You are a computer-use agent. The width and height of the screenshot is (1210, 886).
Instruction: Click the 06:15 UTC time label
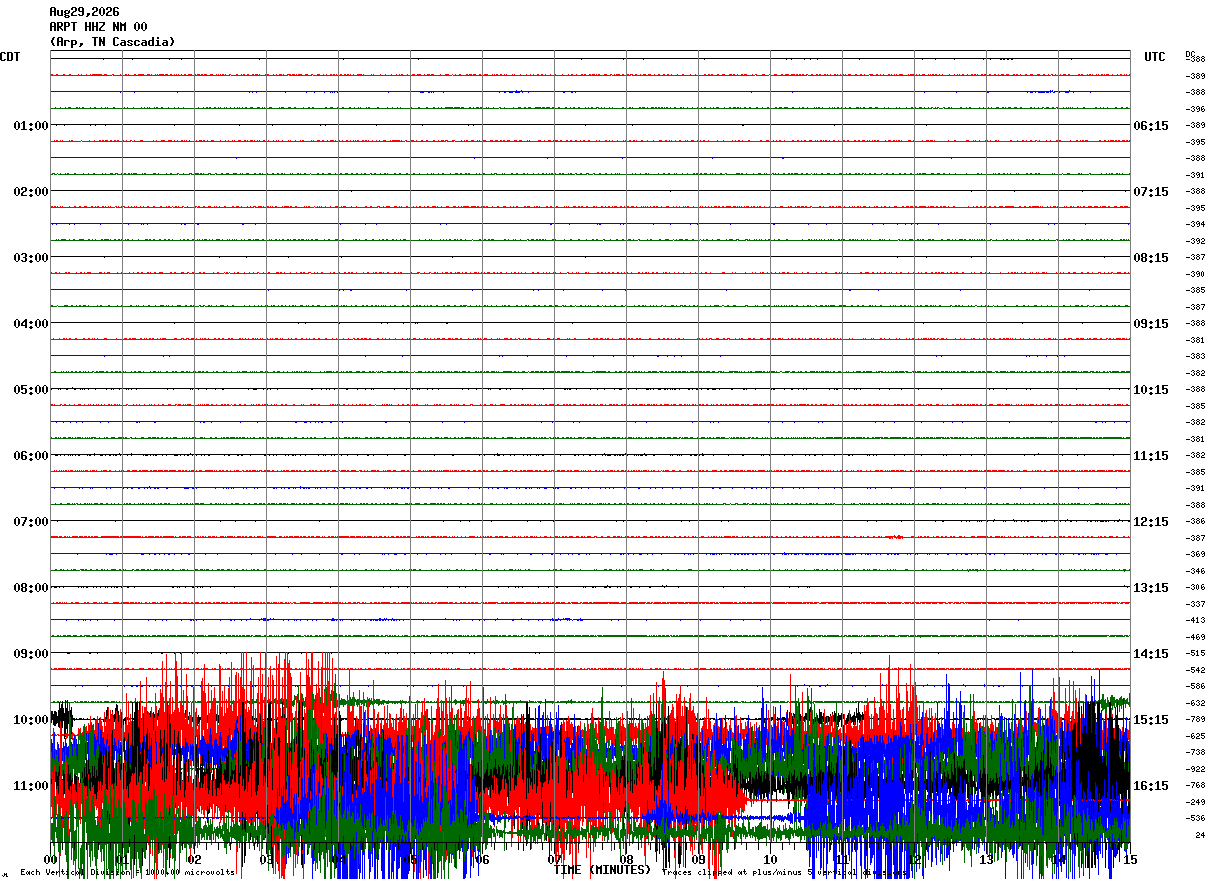coord(1150,126)
